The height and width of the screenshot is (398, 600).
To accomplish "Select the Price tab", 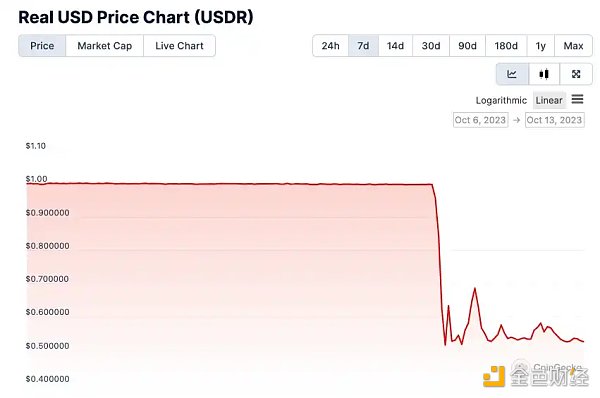I will coord(42,46).
